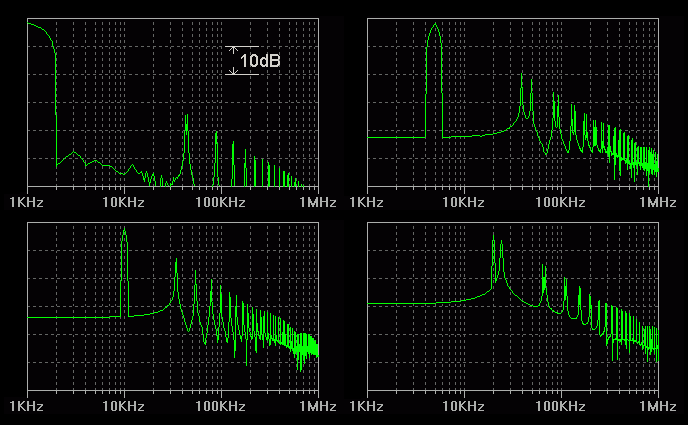The height and width of the screenshot is (425, 688).
Task: Select 100KHz axis label under bottom-right plot
Action: point(561,406)
